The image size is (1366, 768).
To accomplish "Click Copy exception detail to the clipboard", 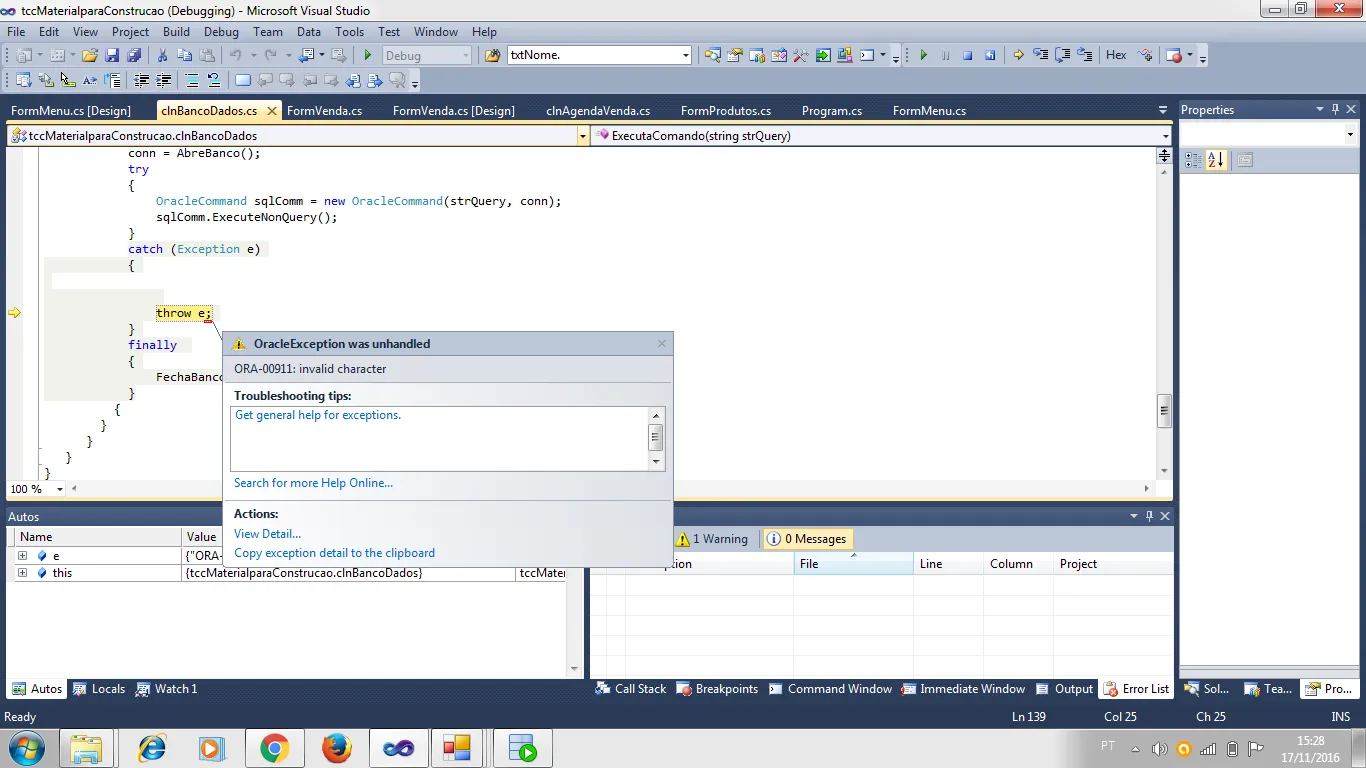I will coord(334,553).
